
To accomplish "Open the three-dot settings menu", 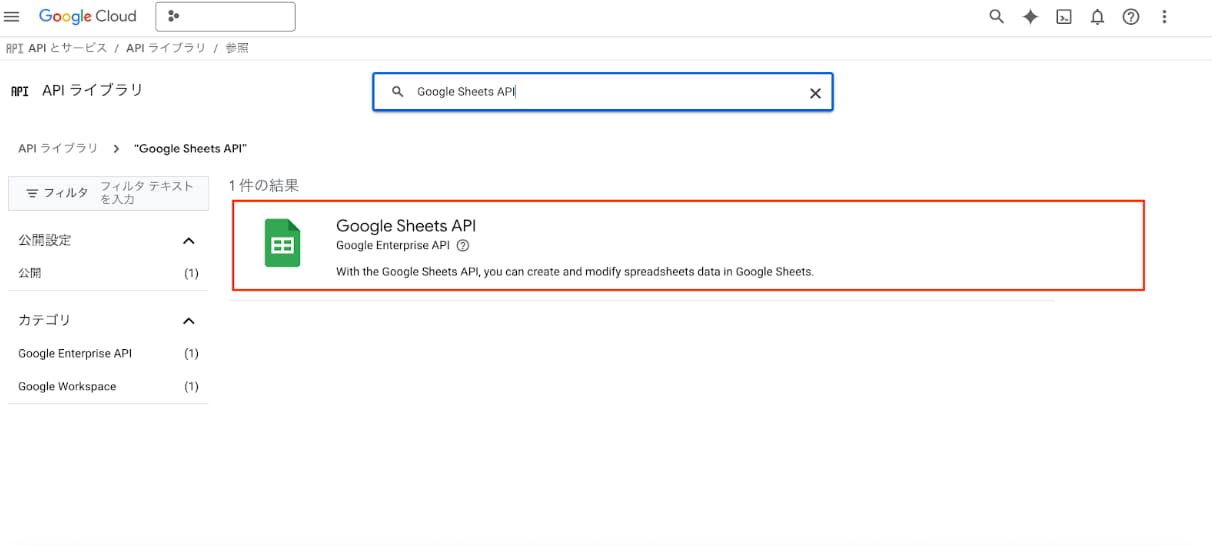I will (1164, 16).
